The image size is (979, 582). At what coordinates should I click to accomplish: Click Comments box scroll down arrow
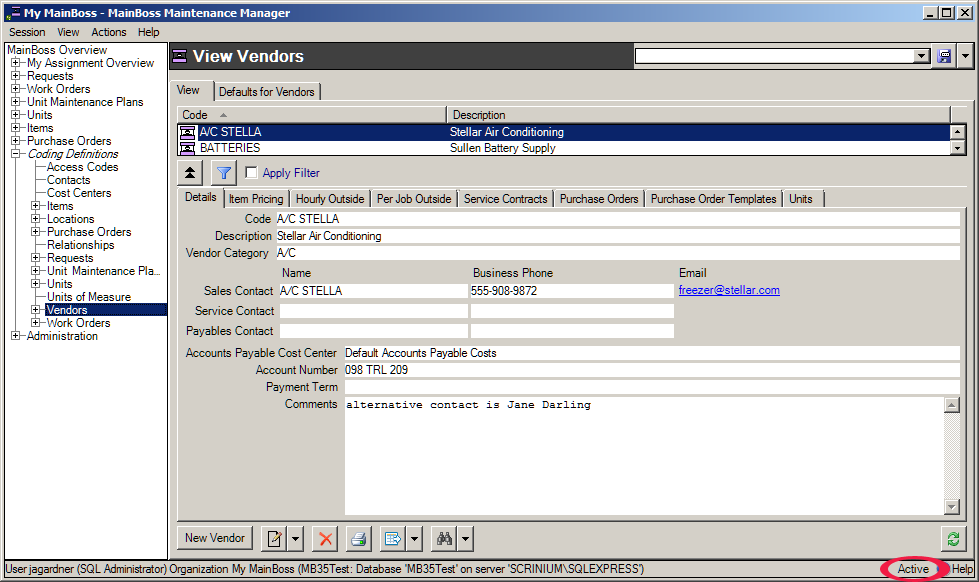coord(952,507)
